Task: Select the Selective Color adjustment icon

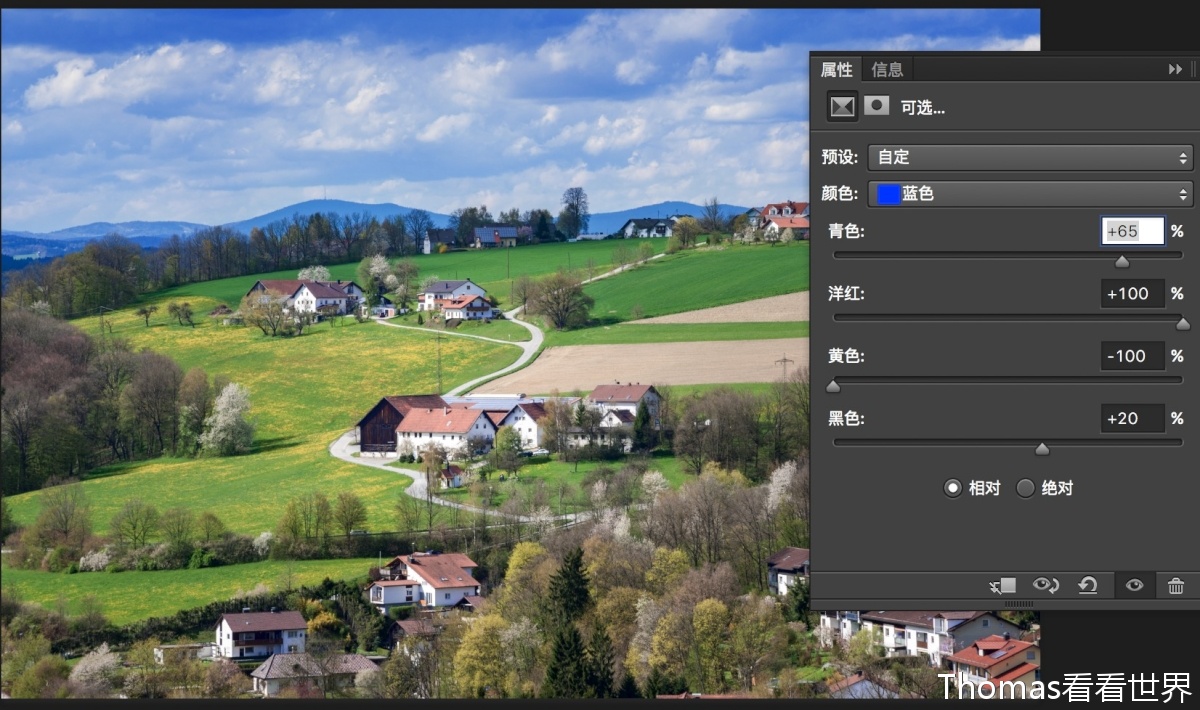Action: (x=843, y=106)
